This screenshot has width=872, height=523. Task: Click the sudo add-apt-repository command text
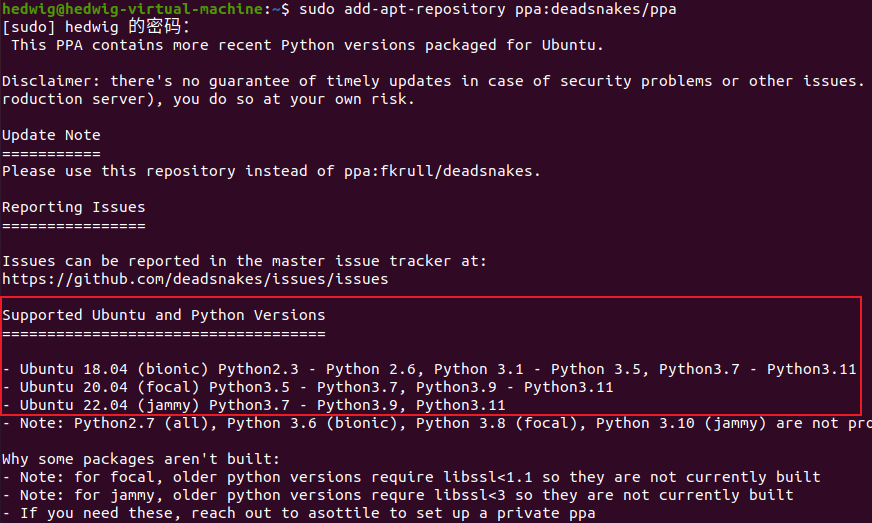[x=402, y=9]
